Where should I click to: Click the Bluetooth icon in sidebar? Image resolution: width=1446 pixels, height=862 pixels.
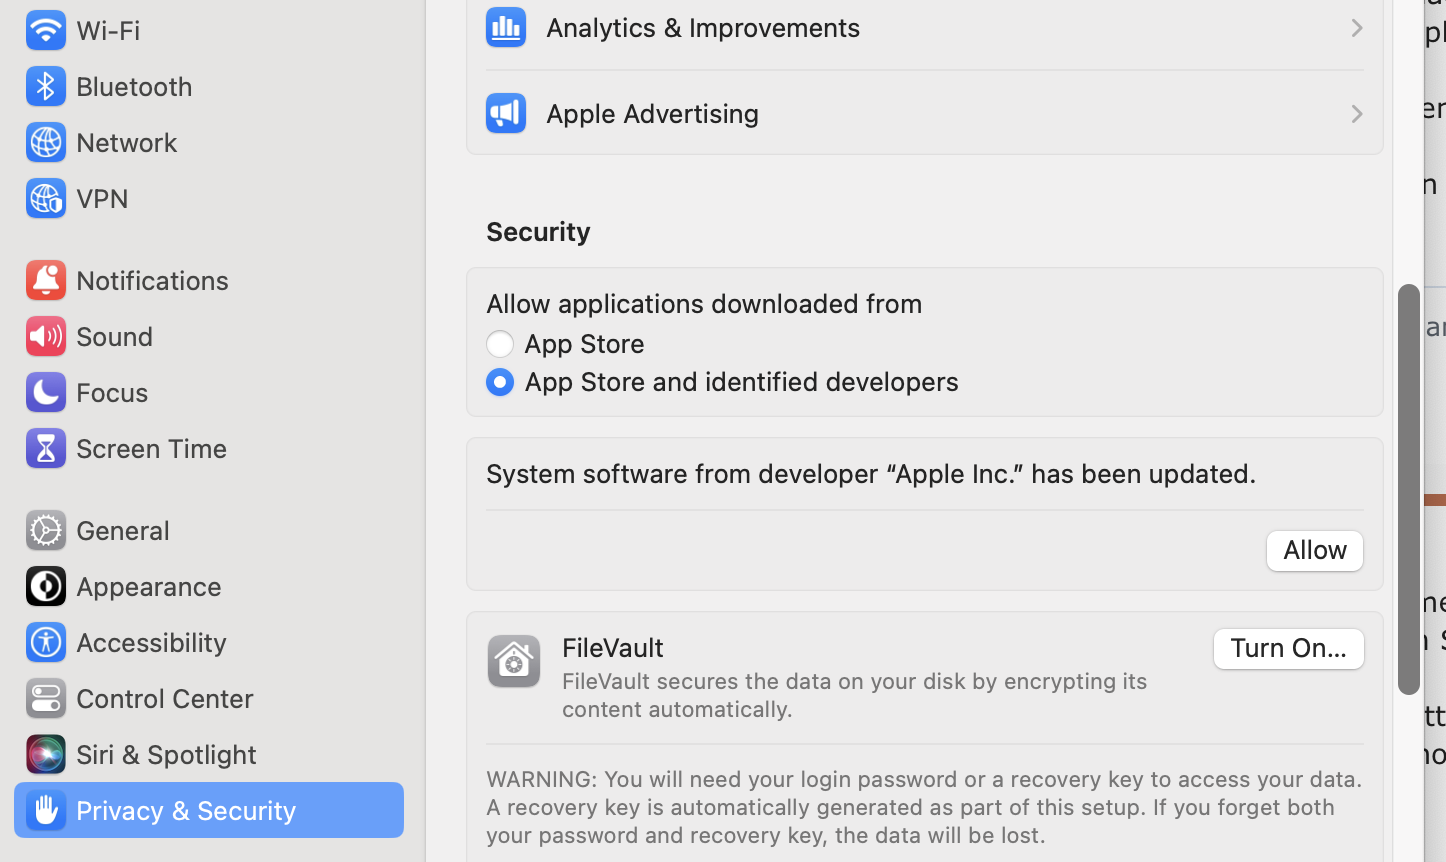coord(45,86)
